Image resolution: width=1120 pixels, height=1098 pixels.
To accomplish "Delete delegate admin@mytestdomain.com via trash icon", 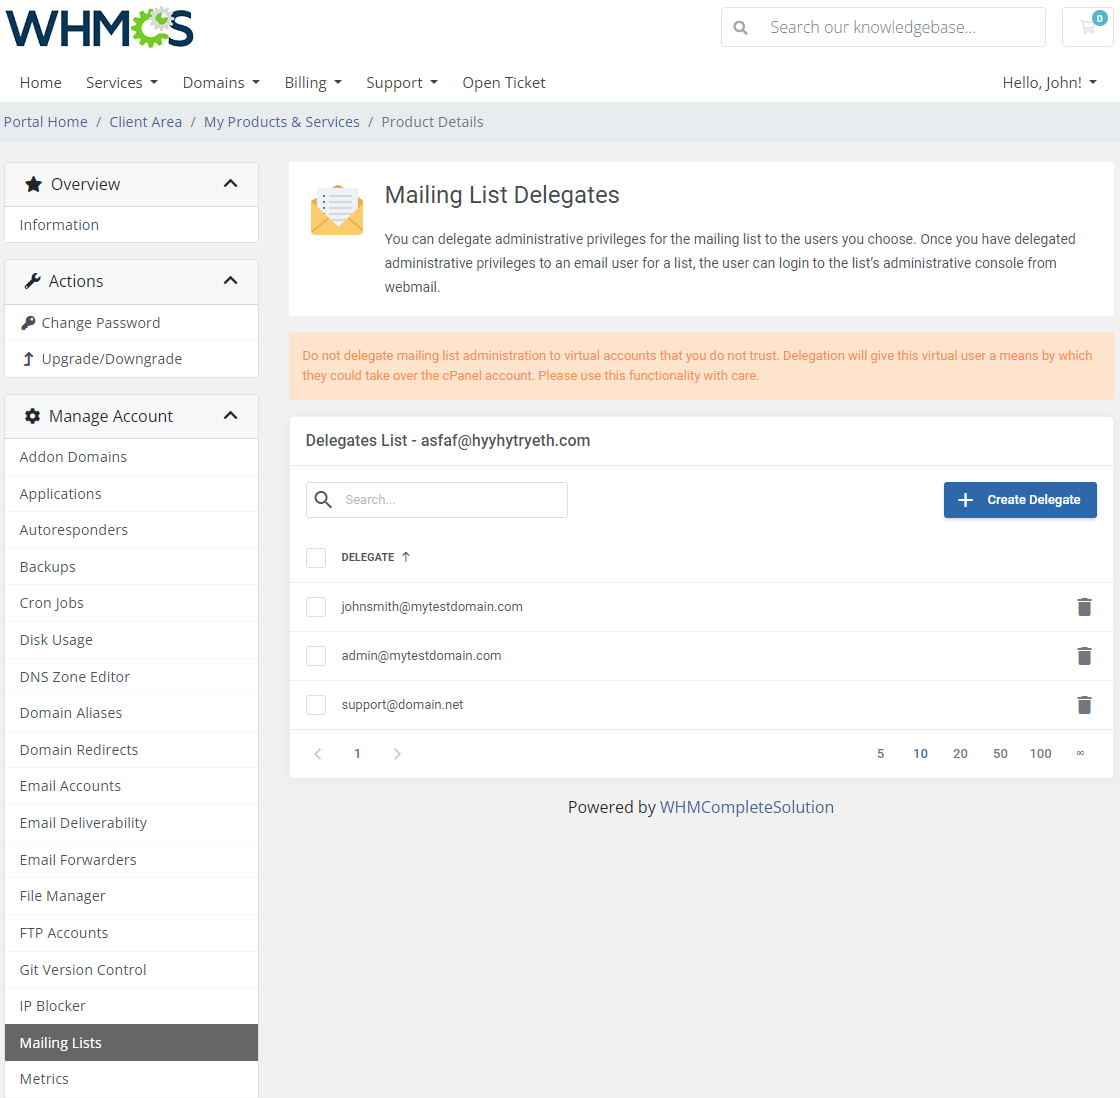I will click(x=1084, y=656).
